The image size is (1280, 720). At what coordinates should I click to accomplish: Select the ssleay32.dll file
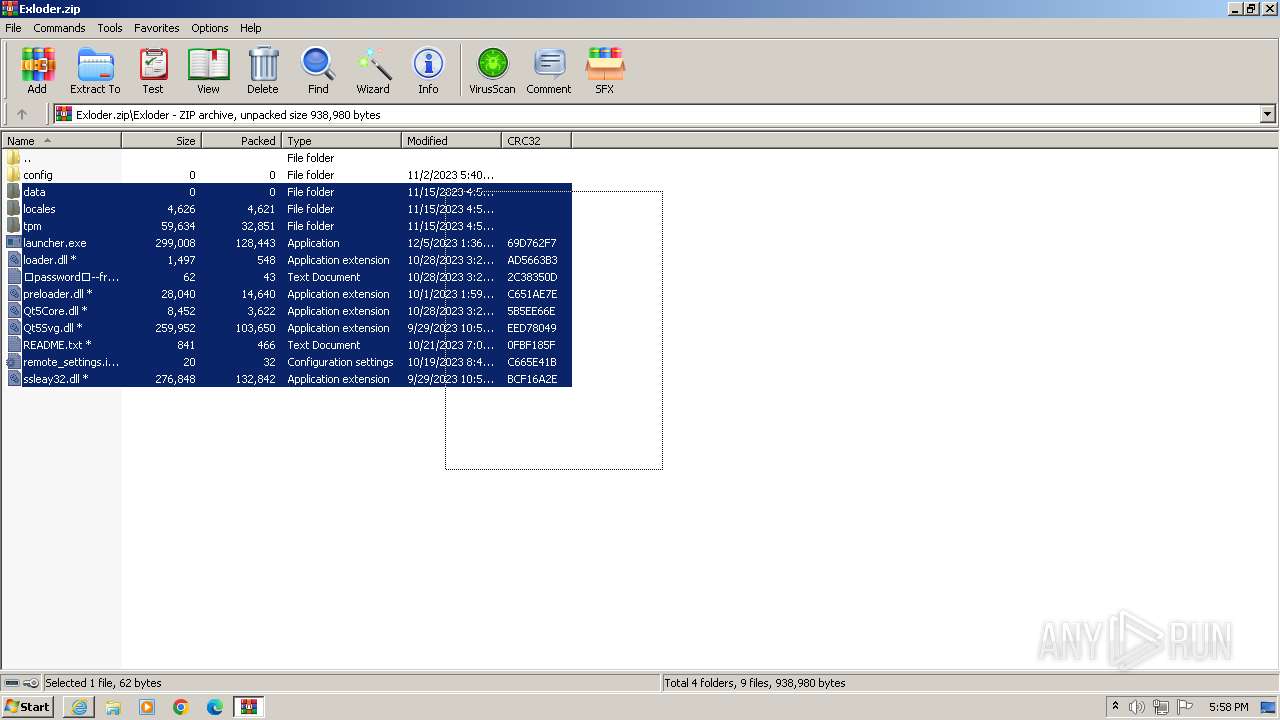point(286,379)
